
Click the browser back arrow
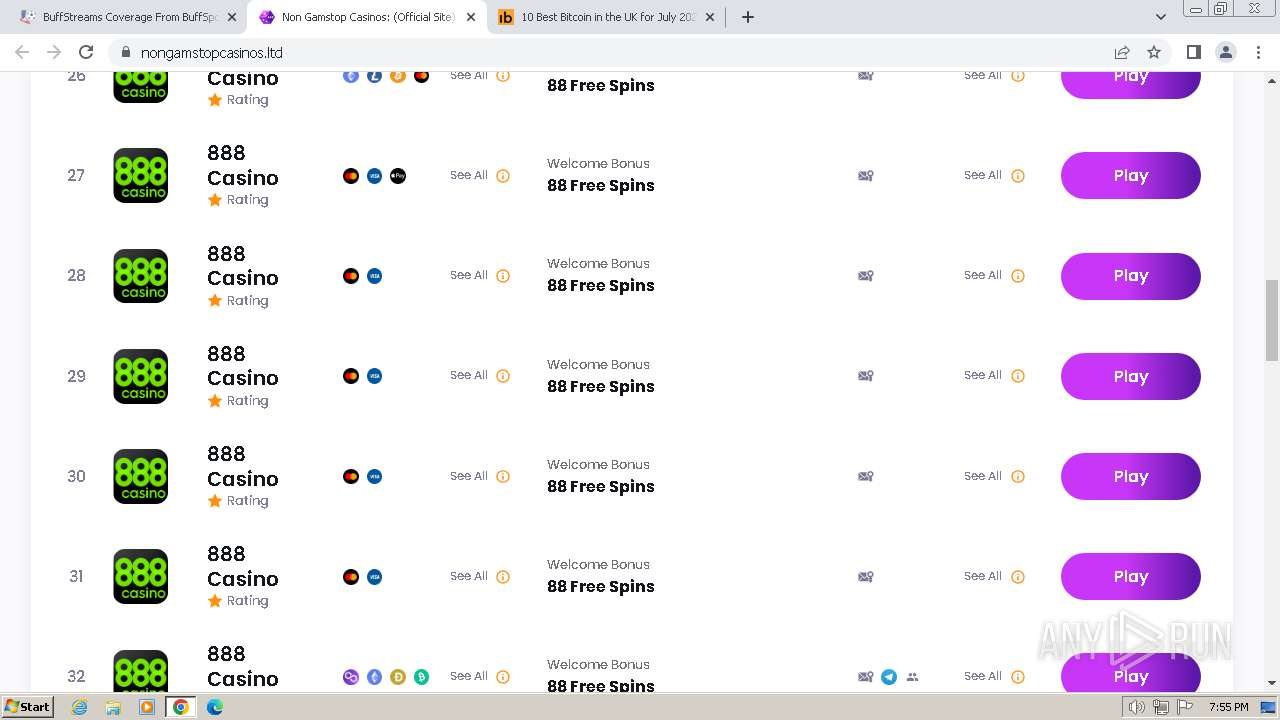(22, 52)
